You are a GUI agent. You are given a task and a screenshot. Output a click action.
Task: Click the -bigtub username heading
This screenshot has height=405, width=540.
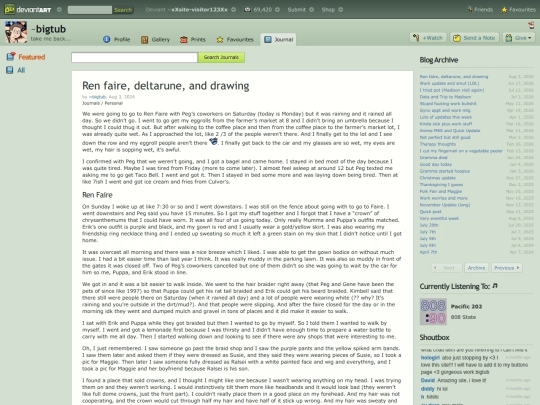point(48,29)
